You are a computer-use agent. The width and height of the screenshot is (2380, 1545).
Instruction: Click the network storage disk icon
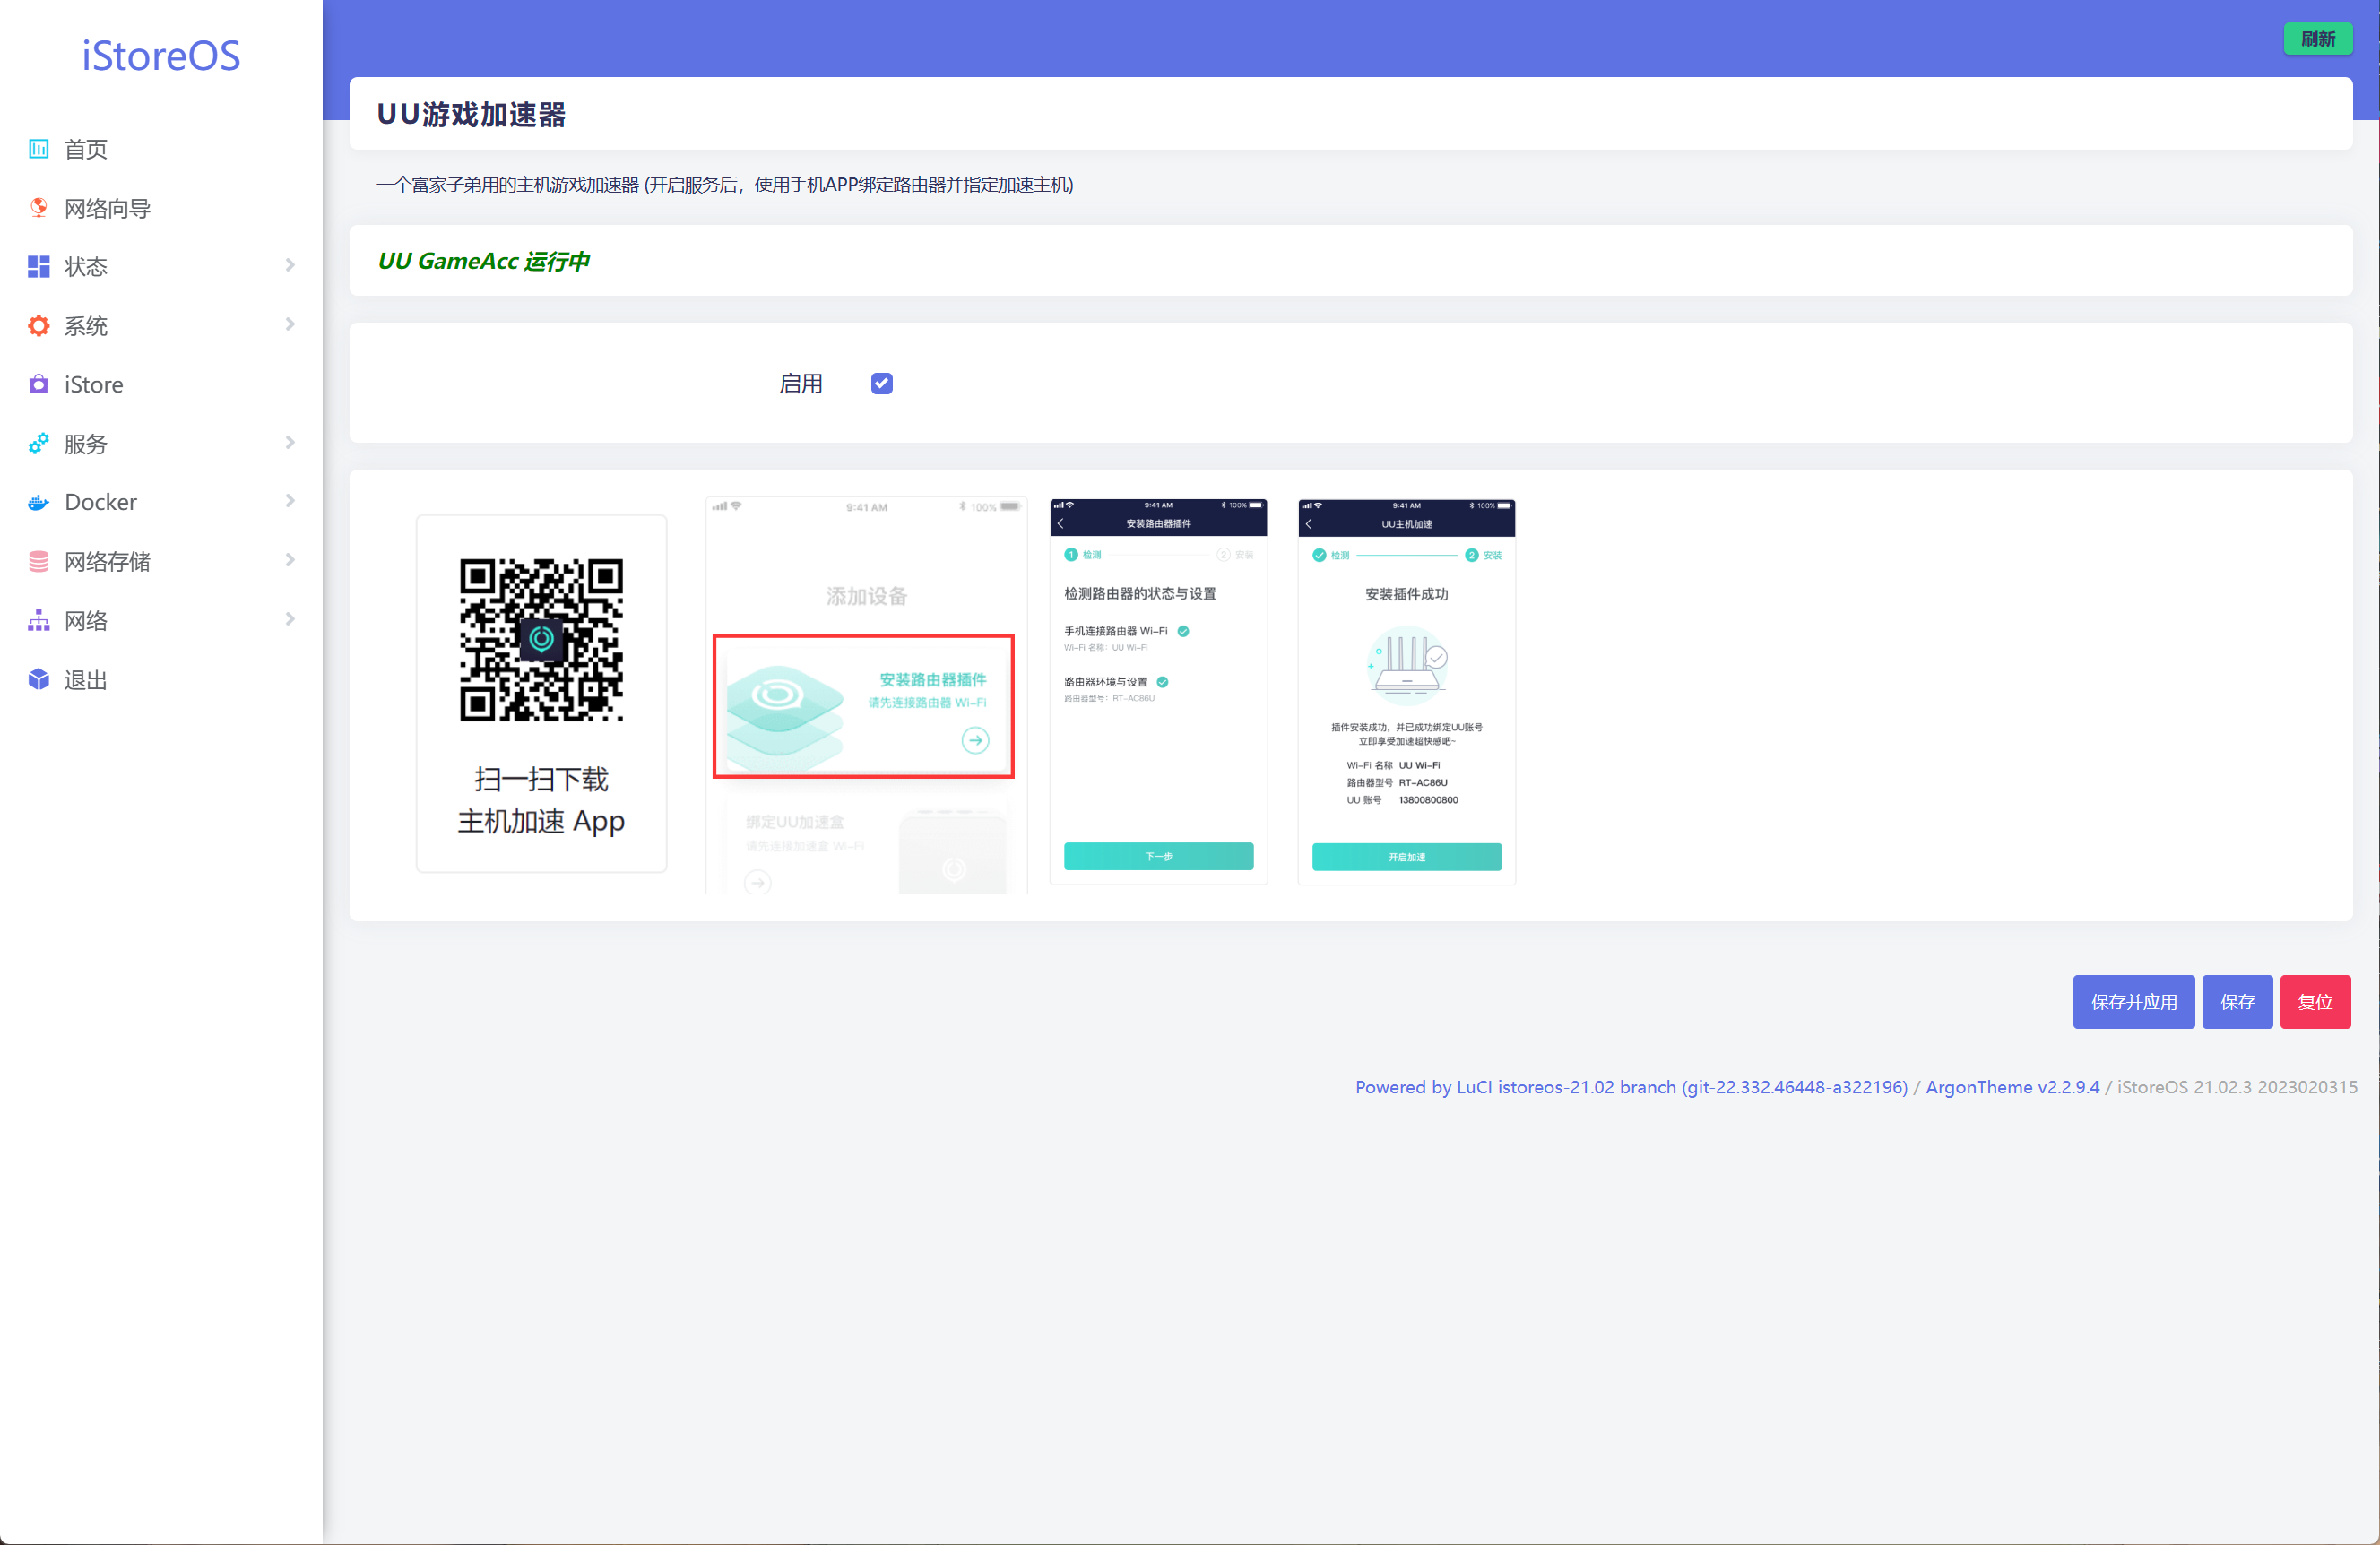[38, 561]
